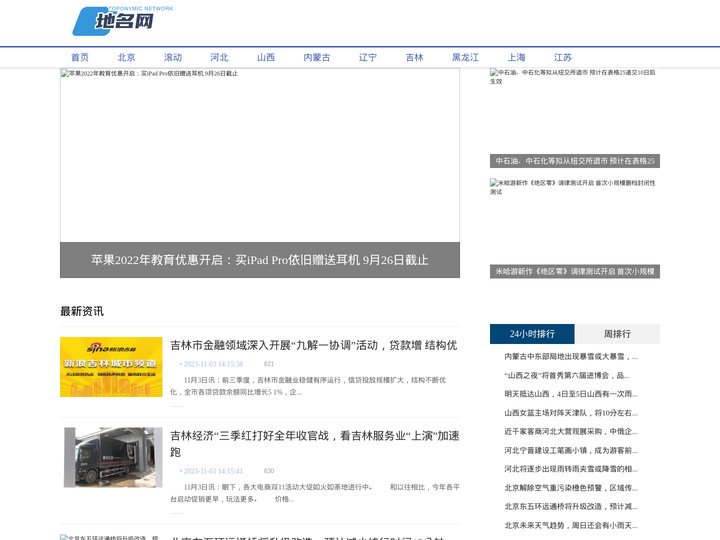
Task: Open the 滚动 nav item
Action: pos(173,57)
